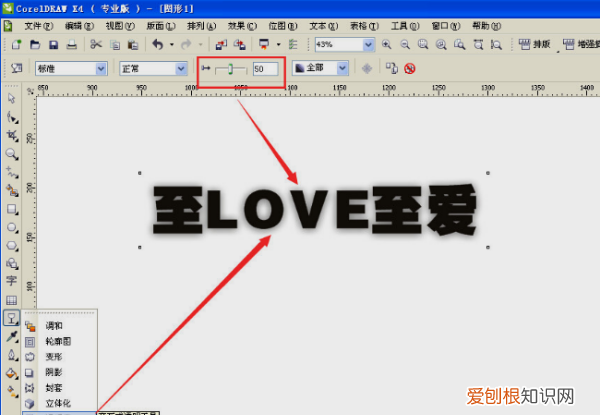This screenshot has height=415, width=600.
Task: Click the transparency amount slider
Action: click(x=231, y=69)
